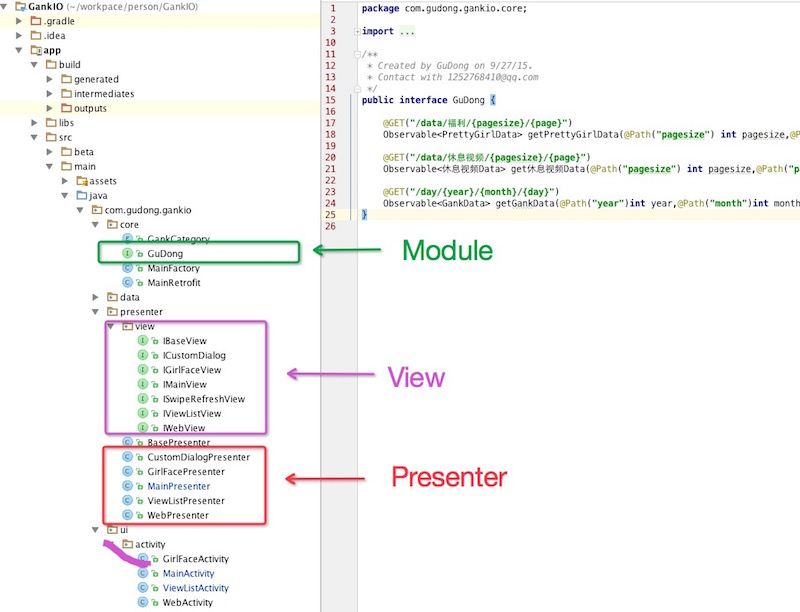Click the folder icon of the .idea directory
Viewport: 800px width, 612px height.
tap(35, 35)
